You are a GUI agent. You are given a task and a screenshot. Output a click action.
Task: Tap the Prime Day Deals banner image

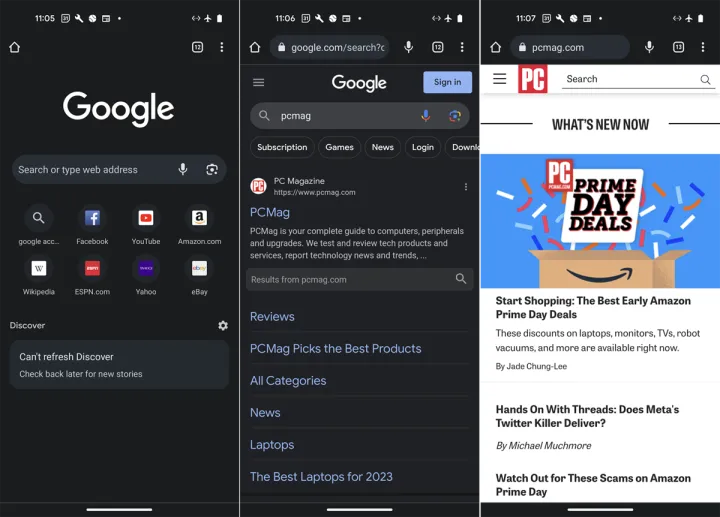(x=599, y=220)
